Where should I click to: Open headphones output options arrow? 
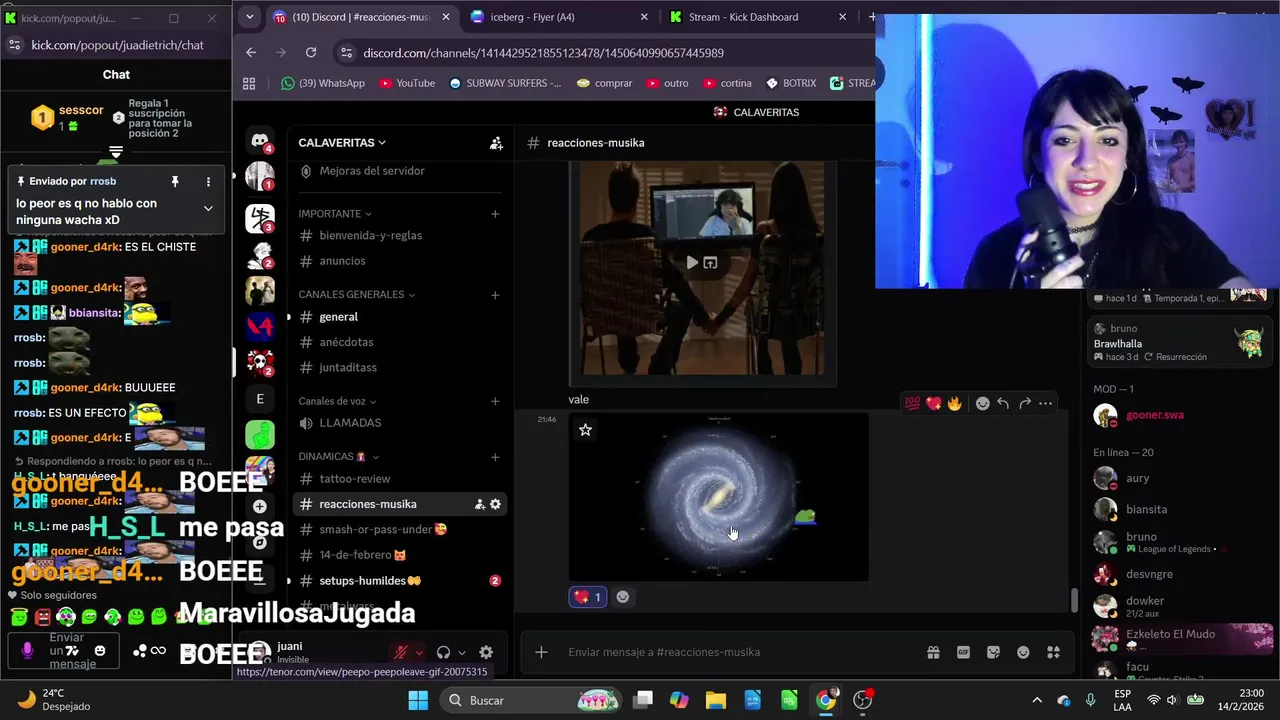tap(461, 653)
